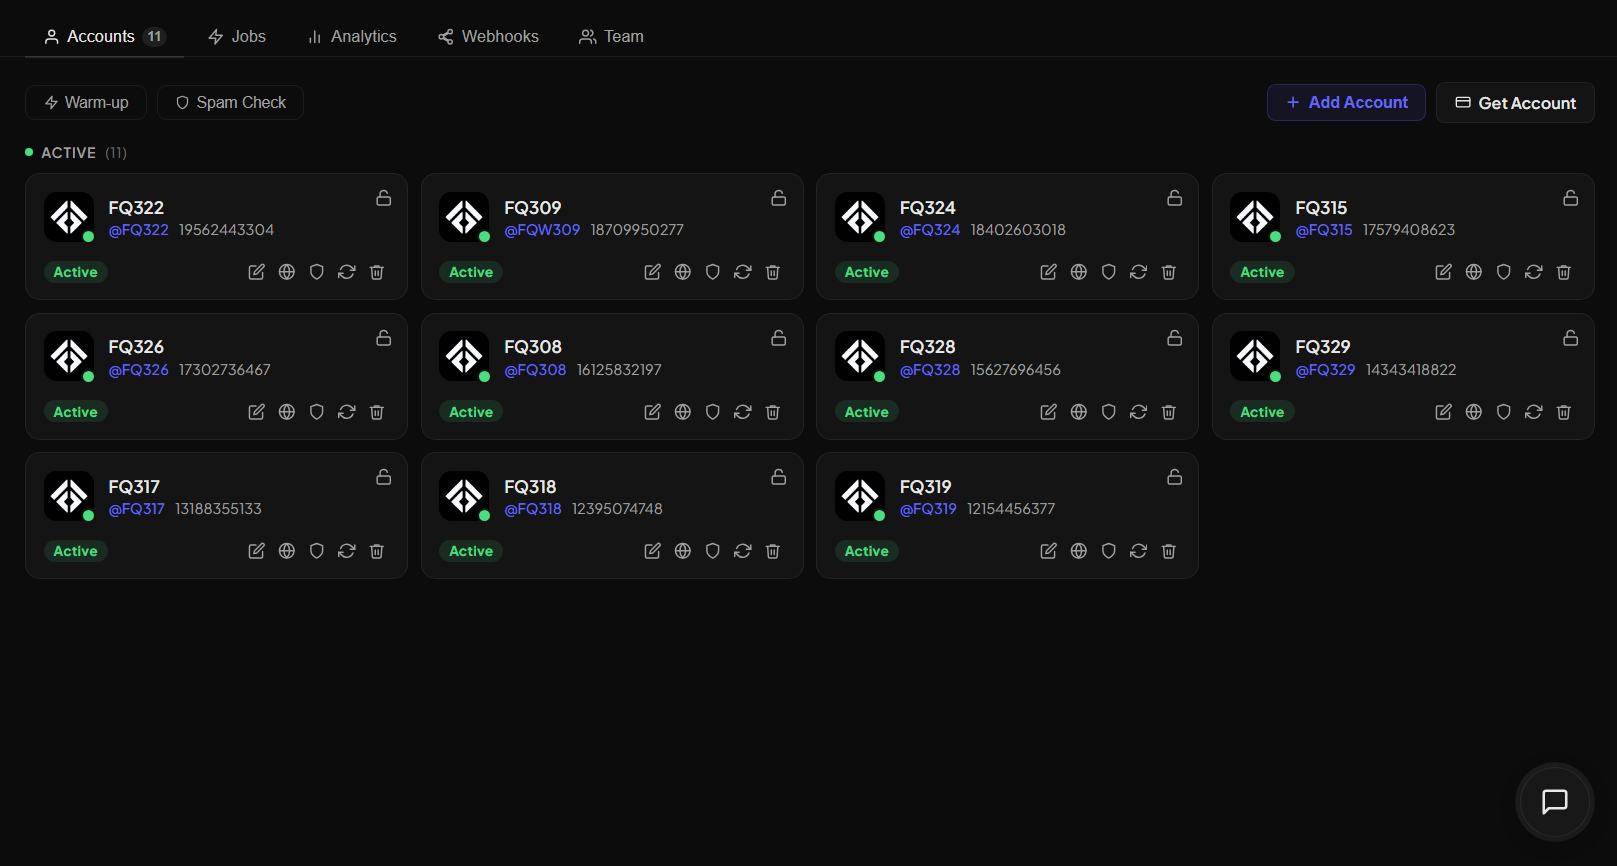Delete the FQ309 account via trash icon
This screenshot has height=866, width=1617.
(x=773, y=272)
